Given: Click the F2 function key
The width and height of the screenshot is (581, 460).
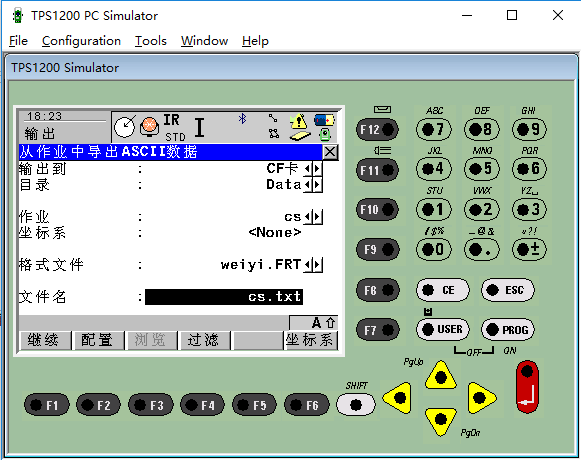Looking at the screenshot, I should click(x=99, y=405).
